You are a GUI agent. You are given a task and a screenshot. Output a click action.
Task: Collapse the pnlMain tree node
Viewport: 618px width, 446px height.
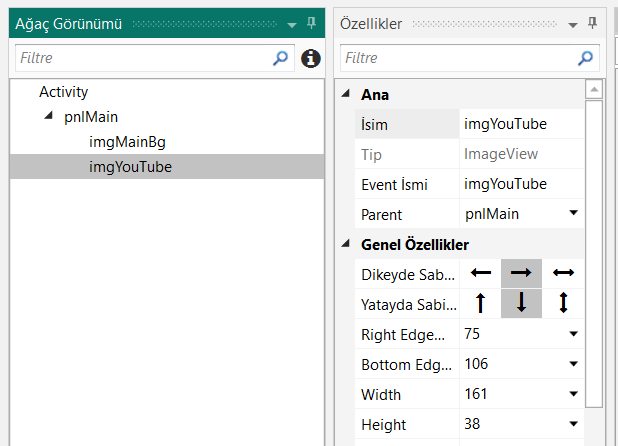[x=49, y=117]
